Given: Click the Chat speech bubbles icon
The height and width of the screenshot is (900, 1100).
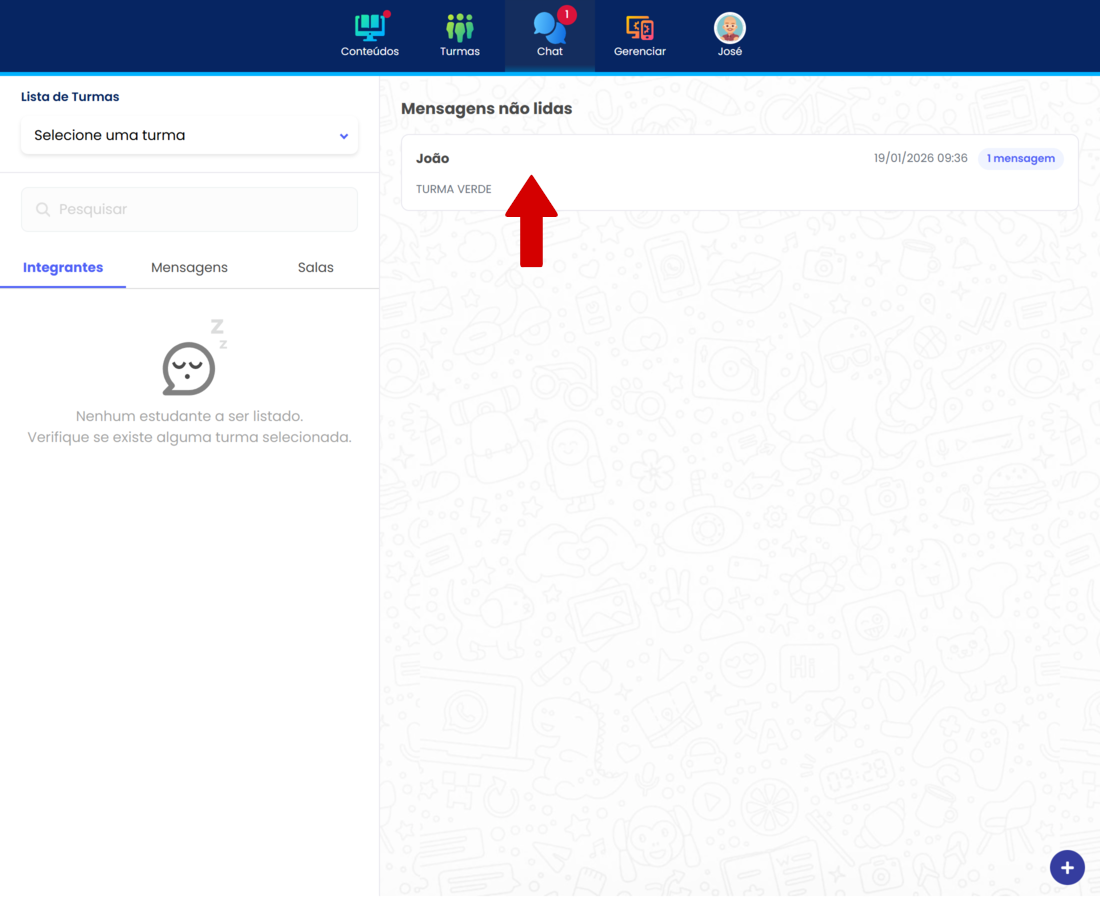Looking at the screenshot, I should tap(548, 29).
